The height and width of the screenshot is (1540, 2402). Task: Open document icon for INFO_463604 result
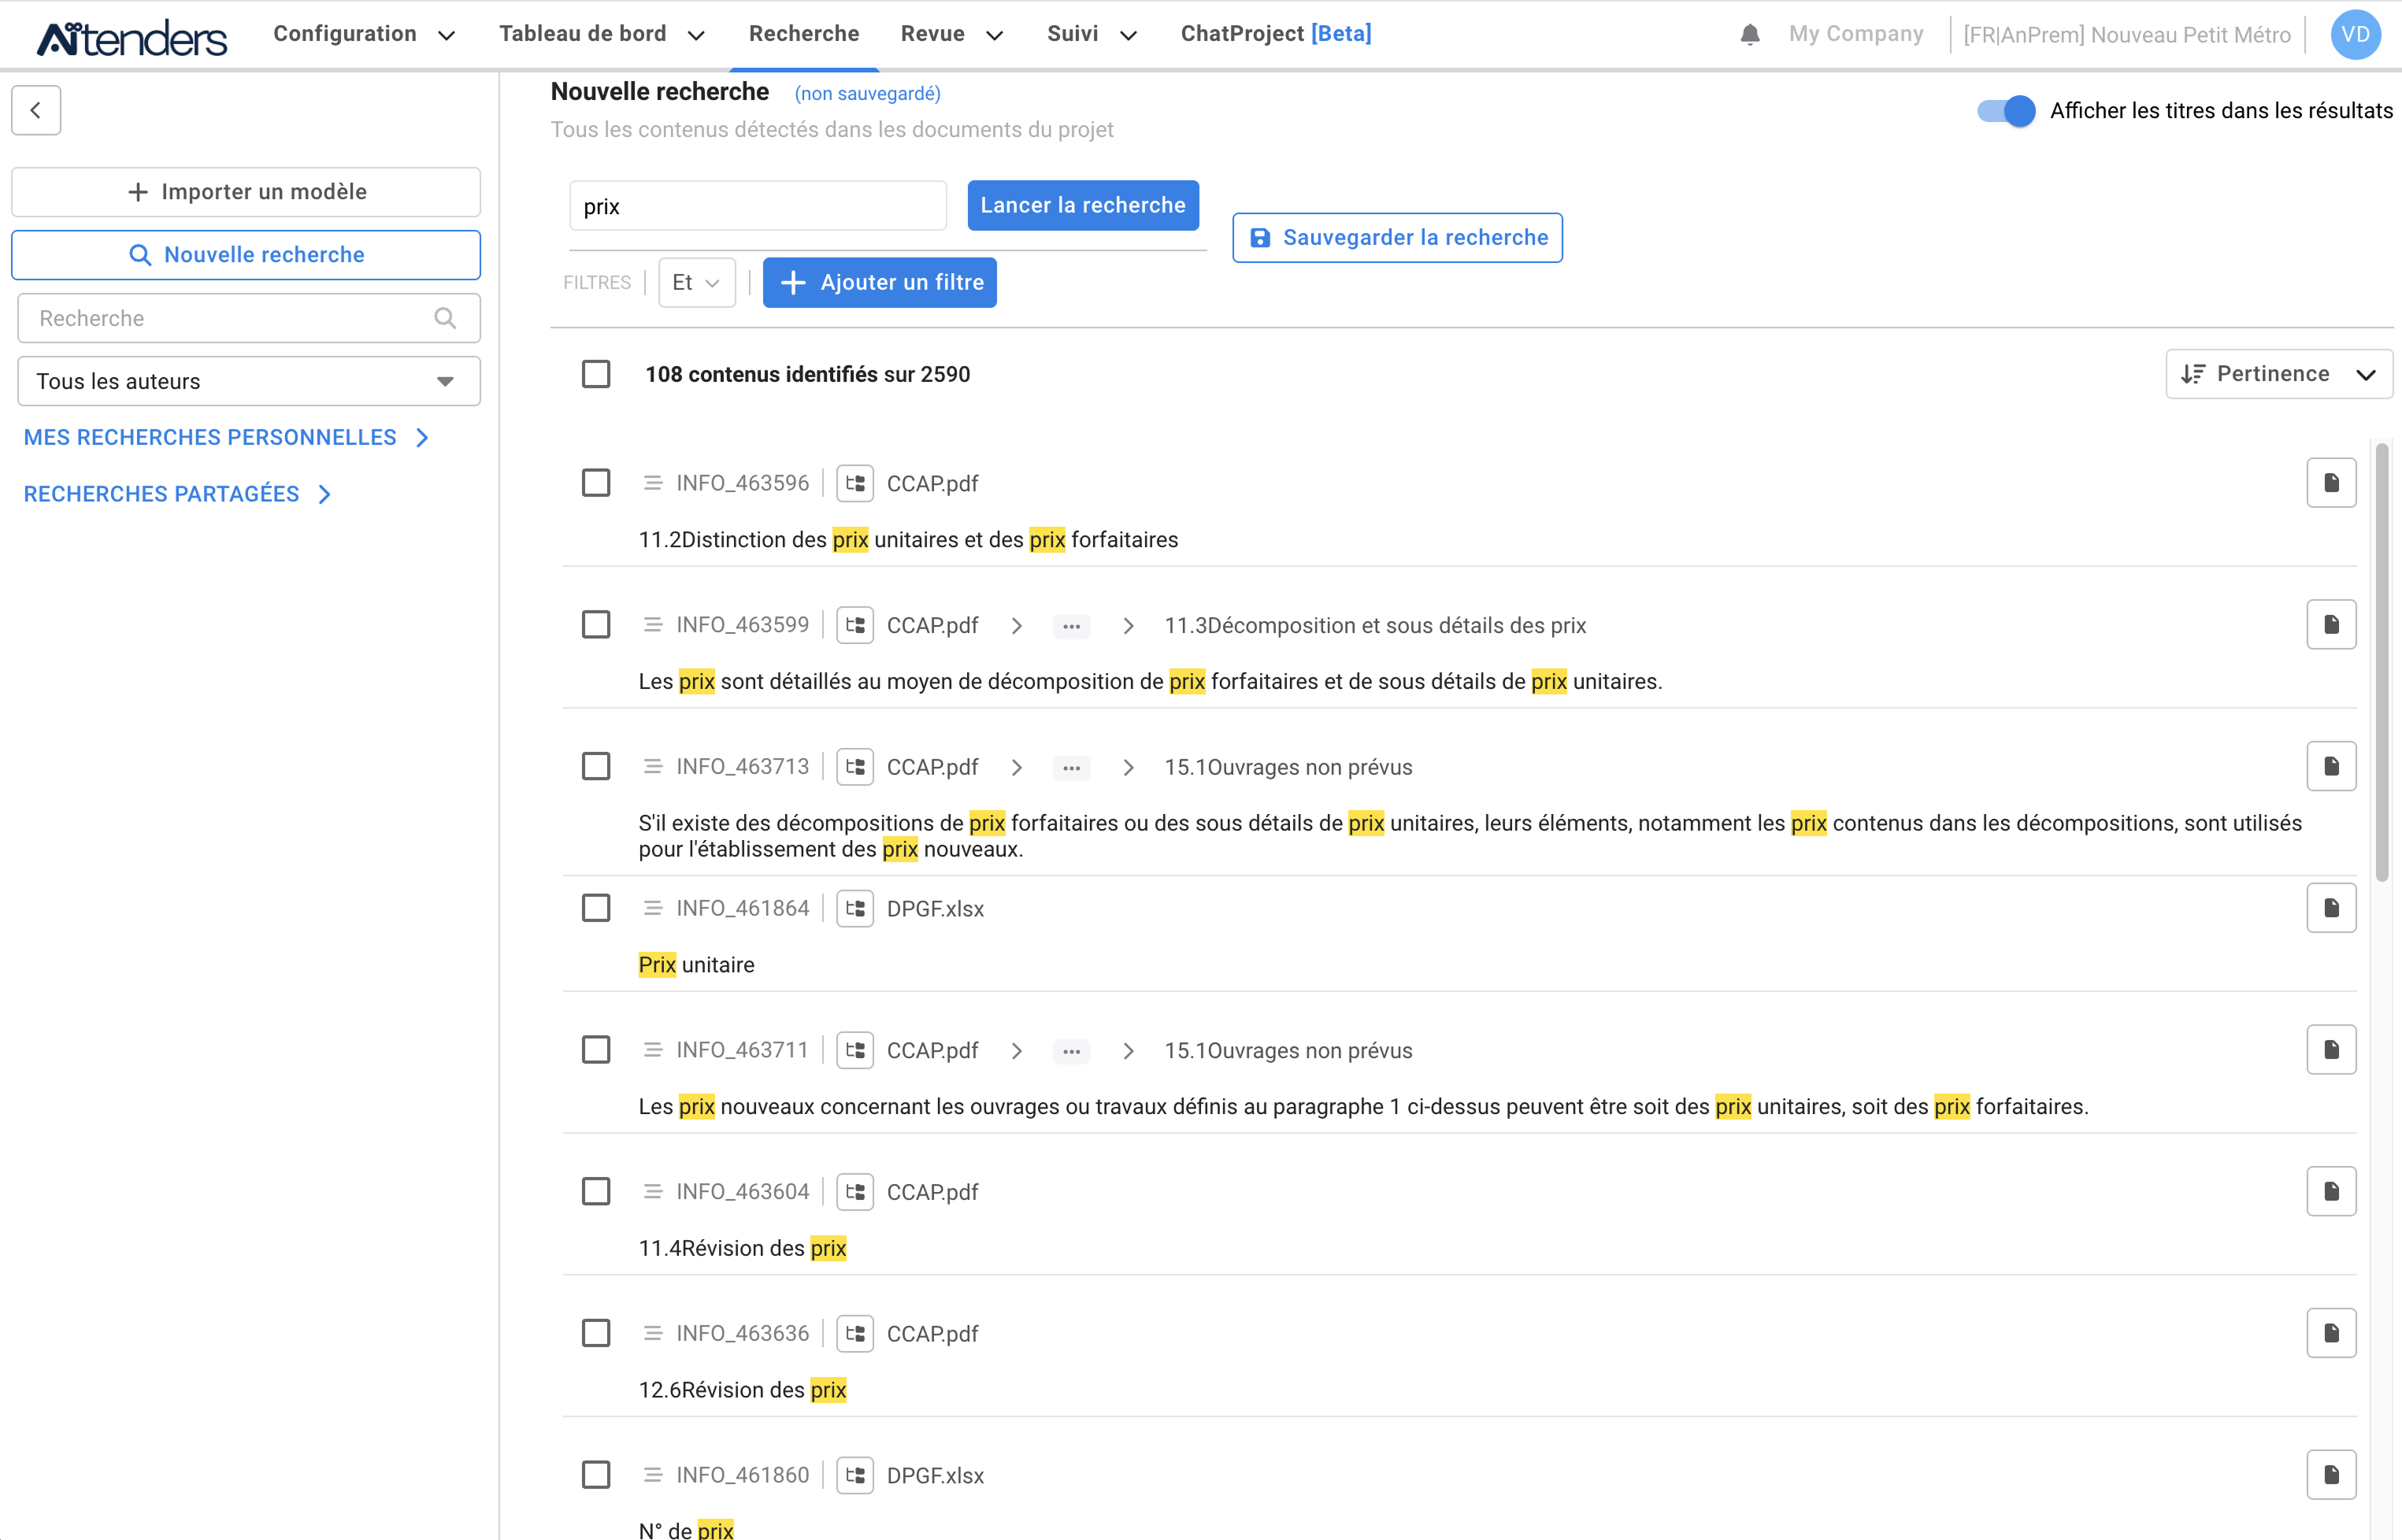[2330, 1191]
